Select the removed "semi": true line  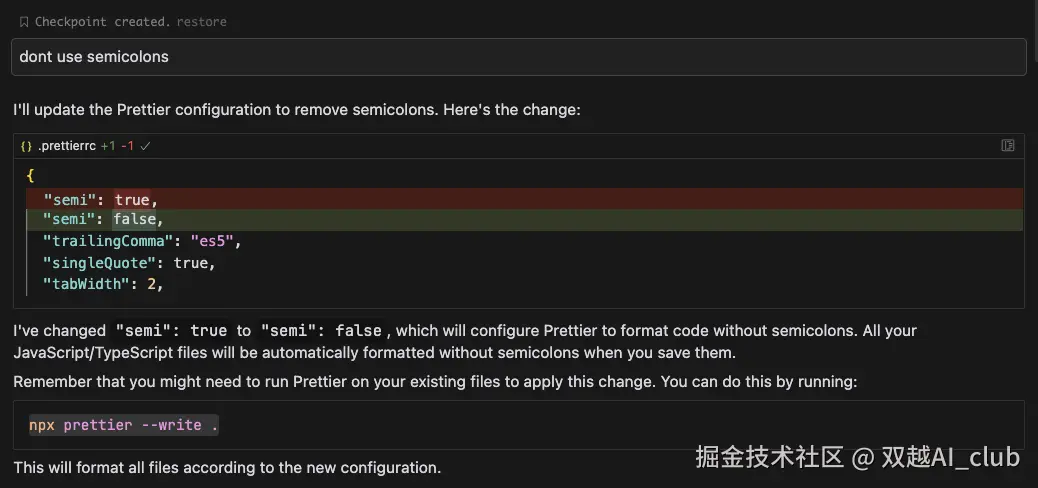coord(524,199)
